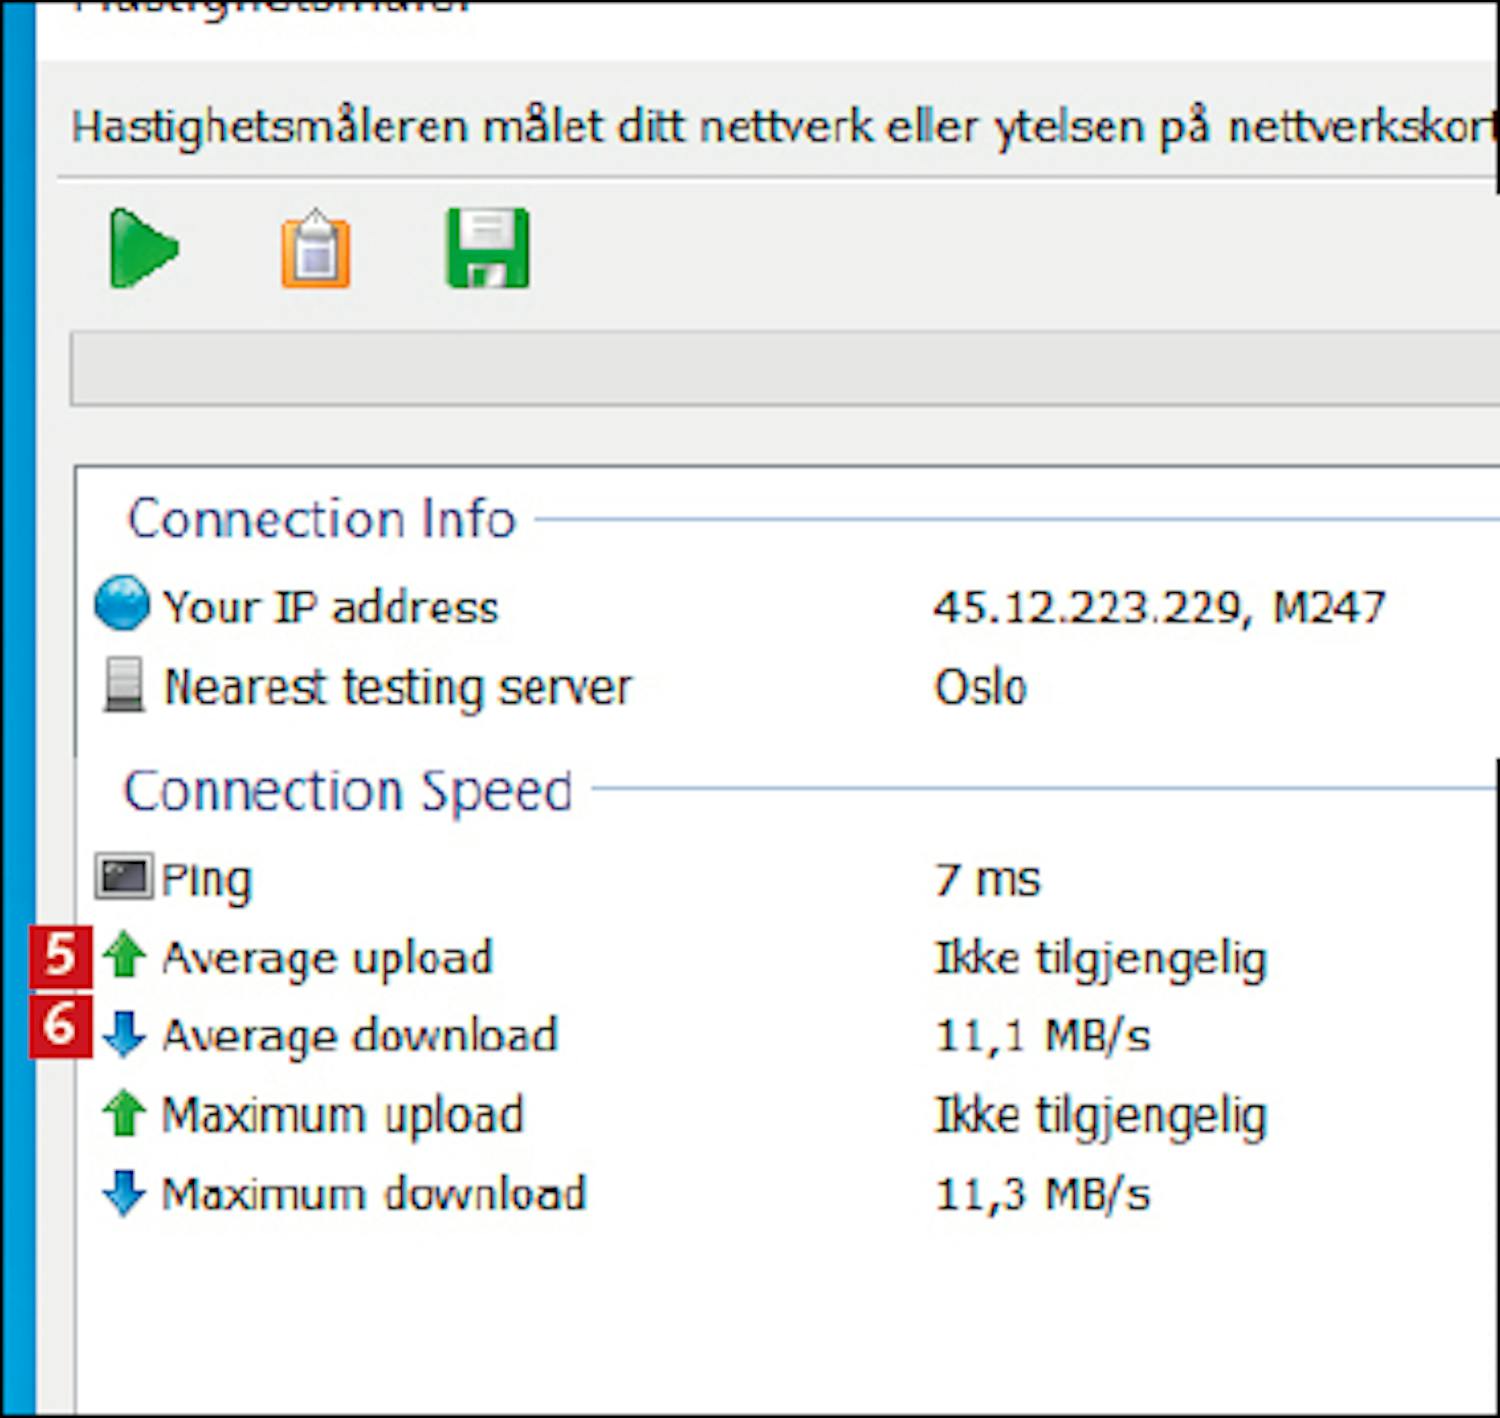
Task: Click the 11,3 MB/s maximum download value
Action: click(x=1042, y=1194)
